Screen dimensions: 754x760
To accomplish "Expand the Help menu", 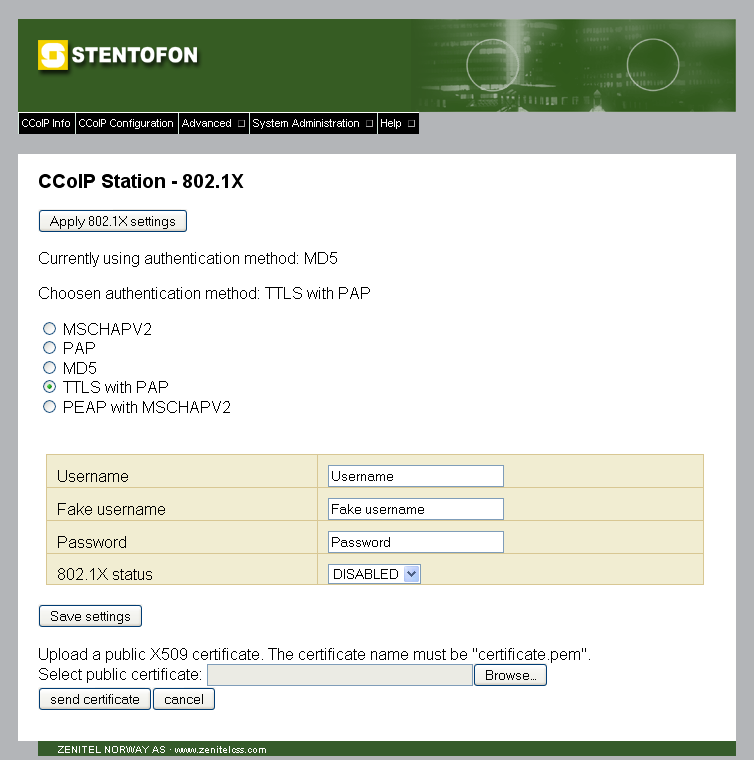I will (397, 124).
